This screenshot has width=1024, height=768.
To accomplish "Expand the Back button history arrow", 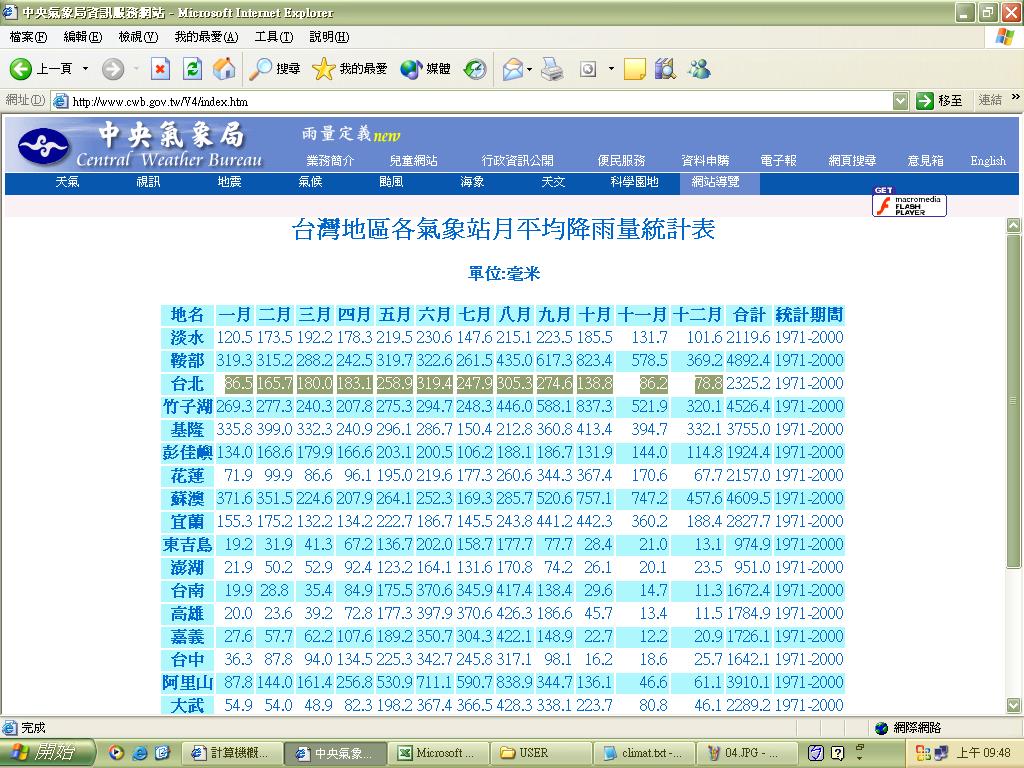I will pos(85,69).
